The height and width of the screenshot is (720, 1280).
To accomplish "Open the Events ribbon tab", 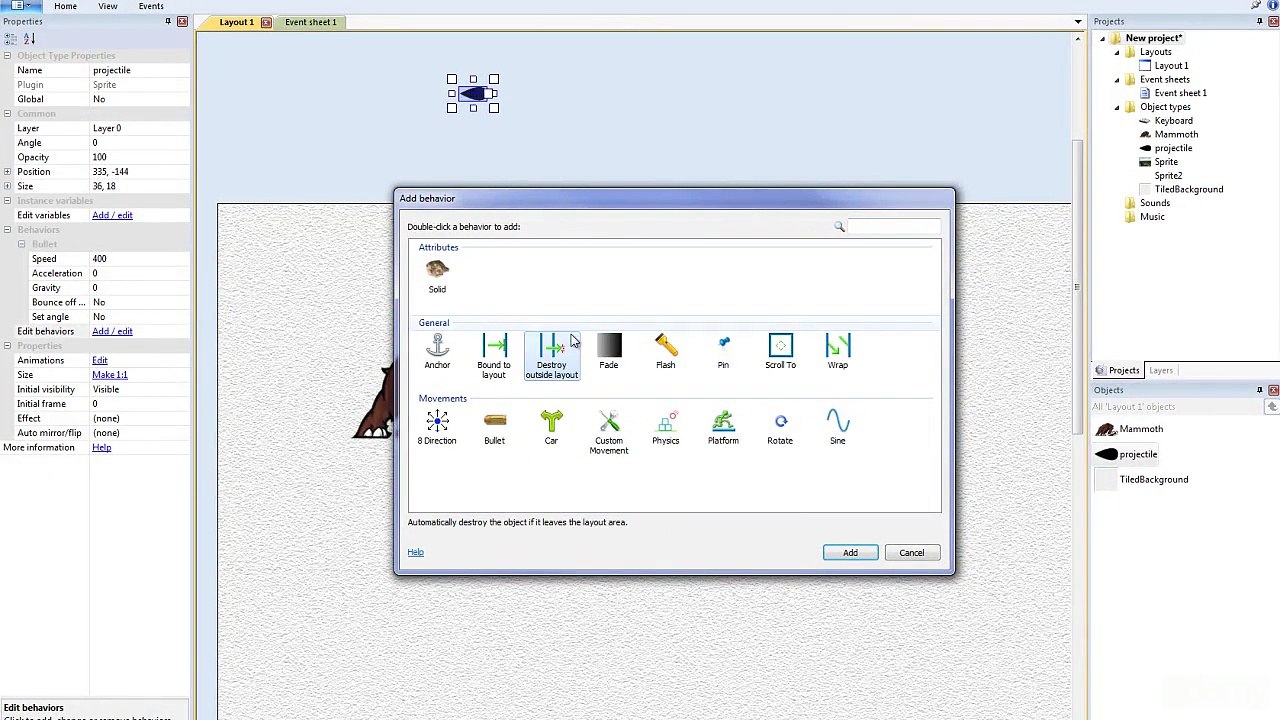I will coord(151,6).
